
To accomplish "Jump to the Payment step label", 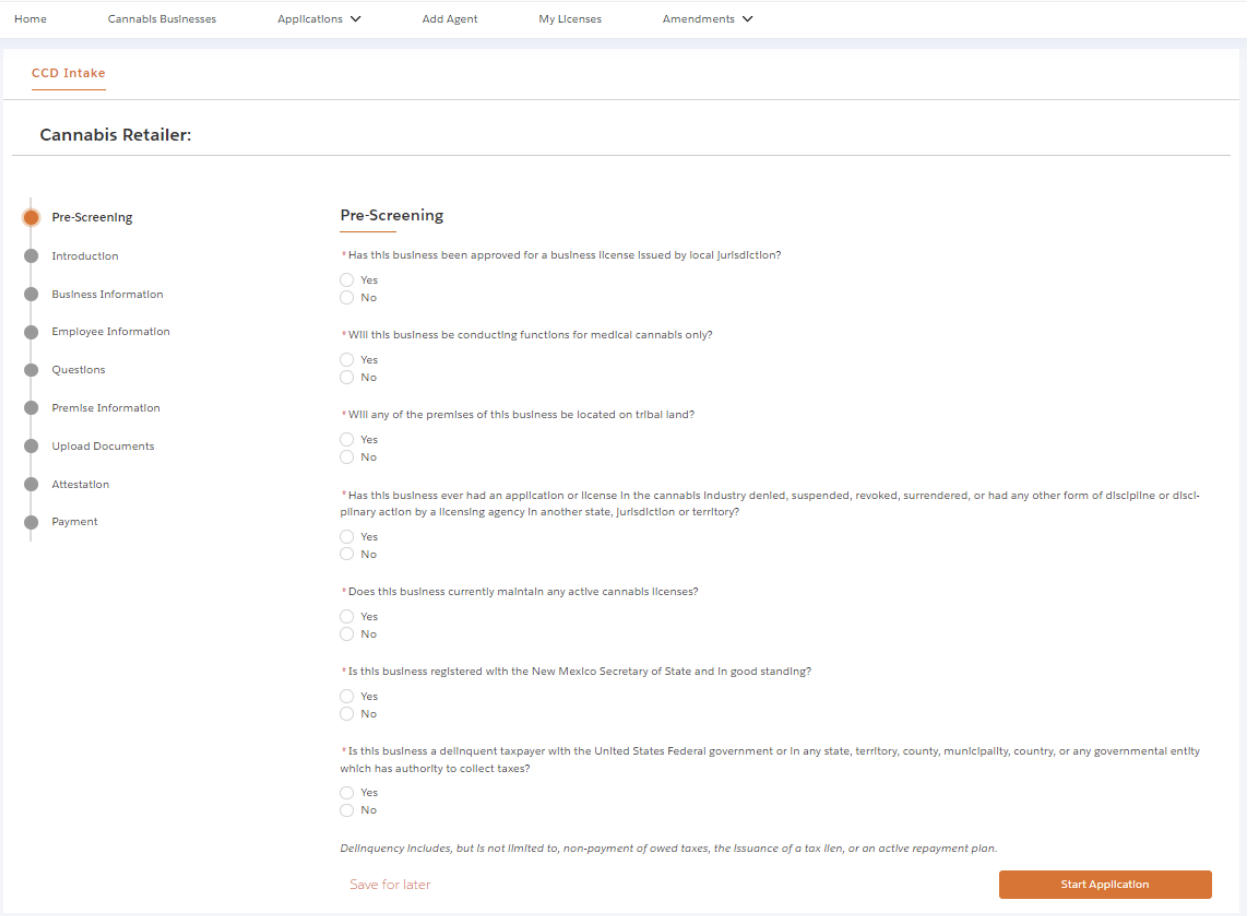I will click(75, 522).
